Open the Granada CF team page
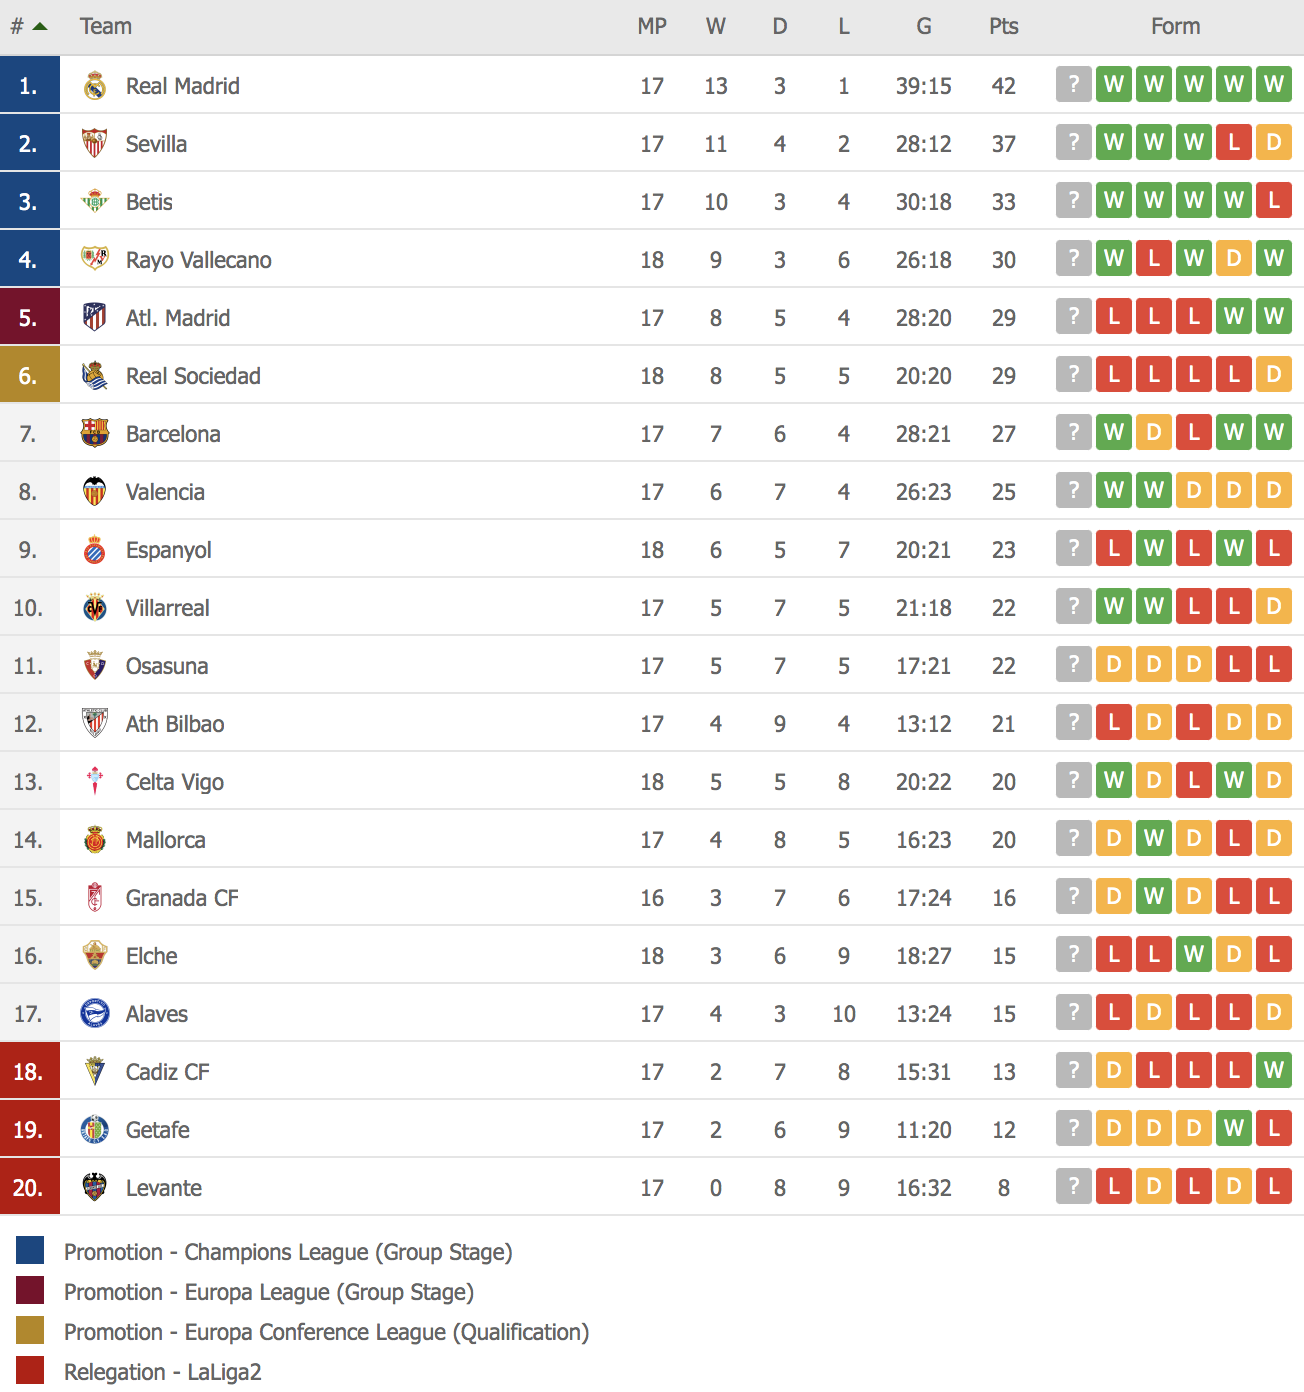Viewport: 1304px width, 1392px height. [182, 898]
